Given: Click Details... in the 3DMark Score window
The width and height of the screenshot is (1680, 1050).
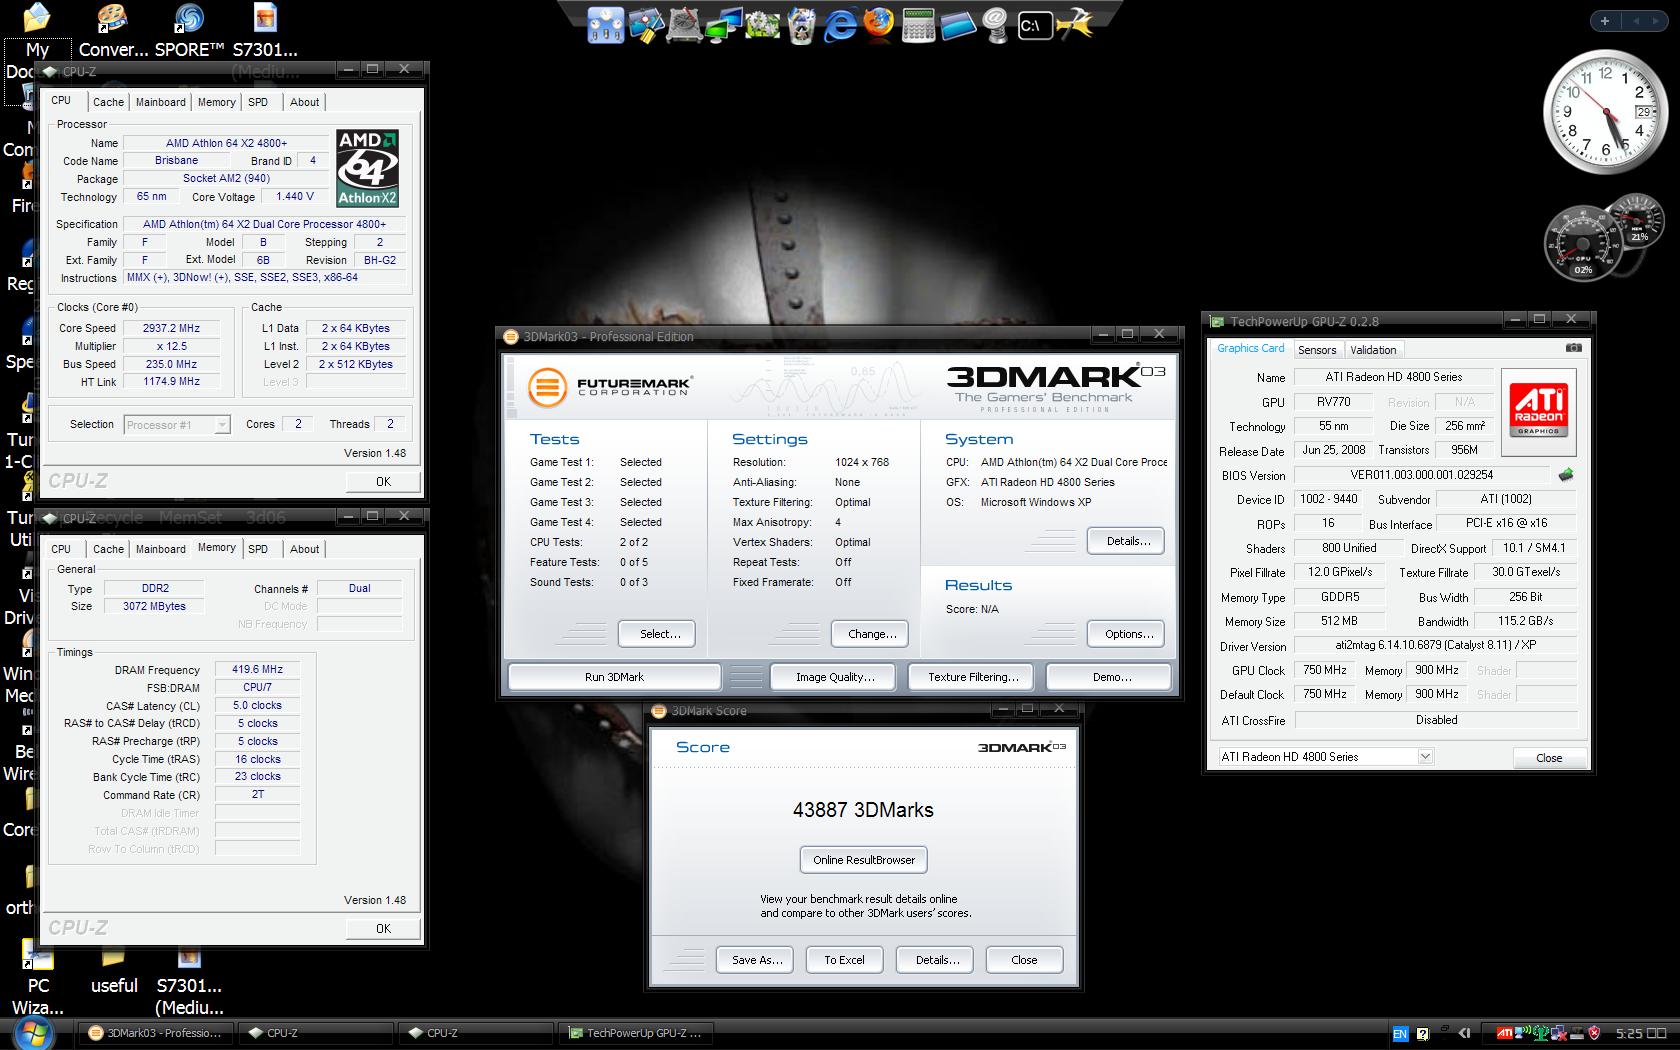Looking at the screenshot, I should click(937, 960).
